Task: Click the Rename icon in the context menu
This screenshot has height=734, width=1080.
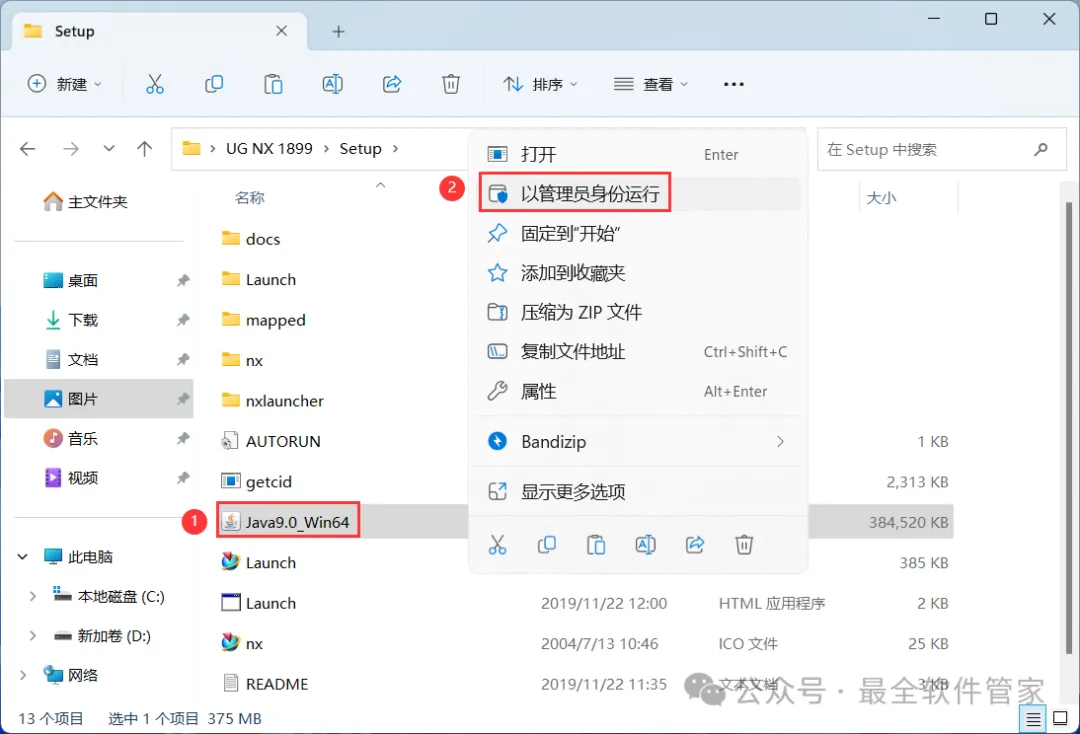Action: tap(645, 545)
